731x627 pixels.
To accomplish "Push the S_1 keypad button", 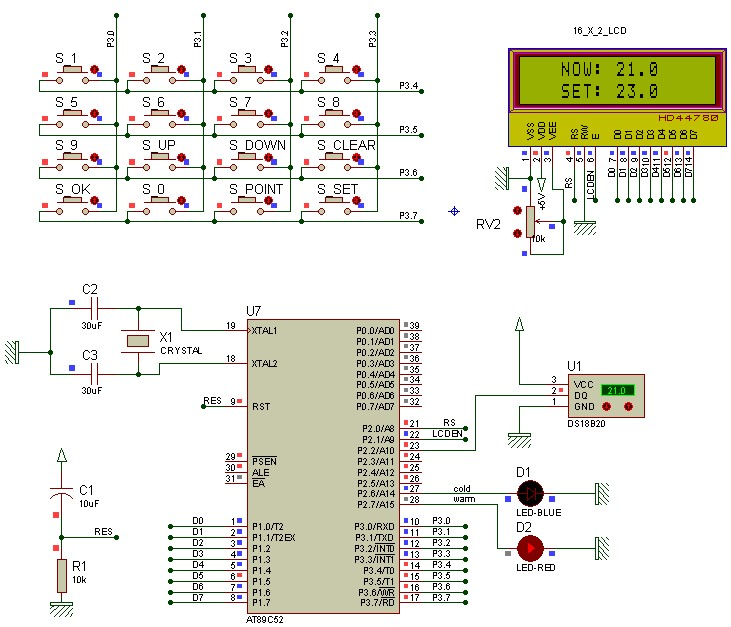I will [x=72, y=70].
